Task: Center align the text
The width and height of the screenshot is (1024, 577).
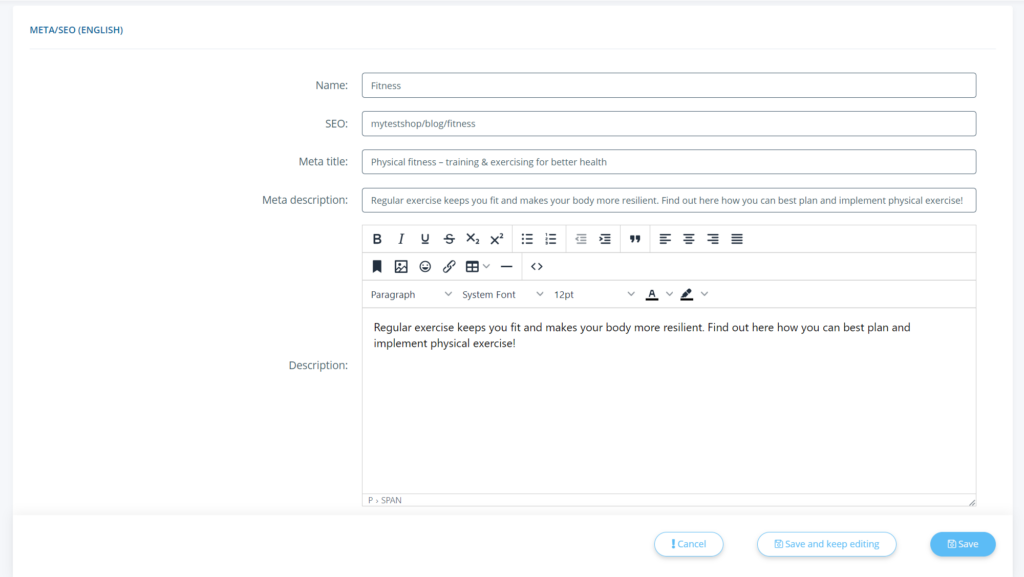Action: point(689,239)
